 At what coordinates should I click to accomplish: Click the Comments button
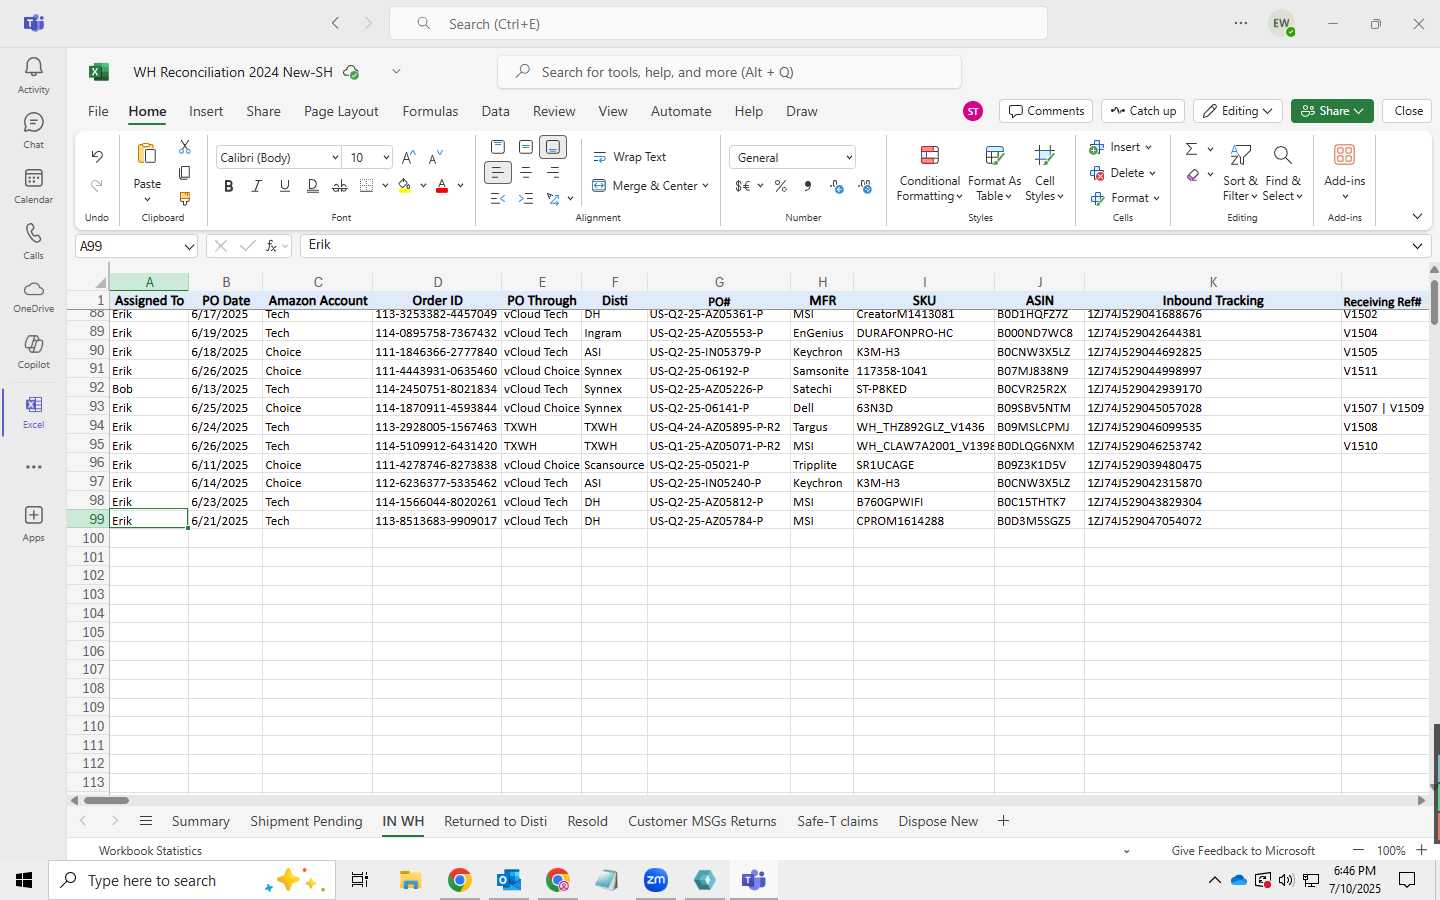coord(1046,111)
